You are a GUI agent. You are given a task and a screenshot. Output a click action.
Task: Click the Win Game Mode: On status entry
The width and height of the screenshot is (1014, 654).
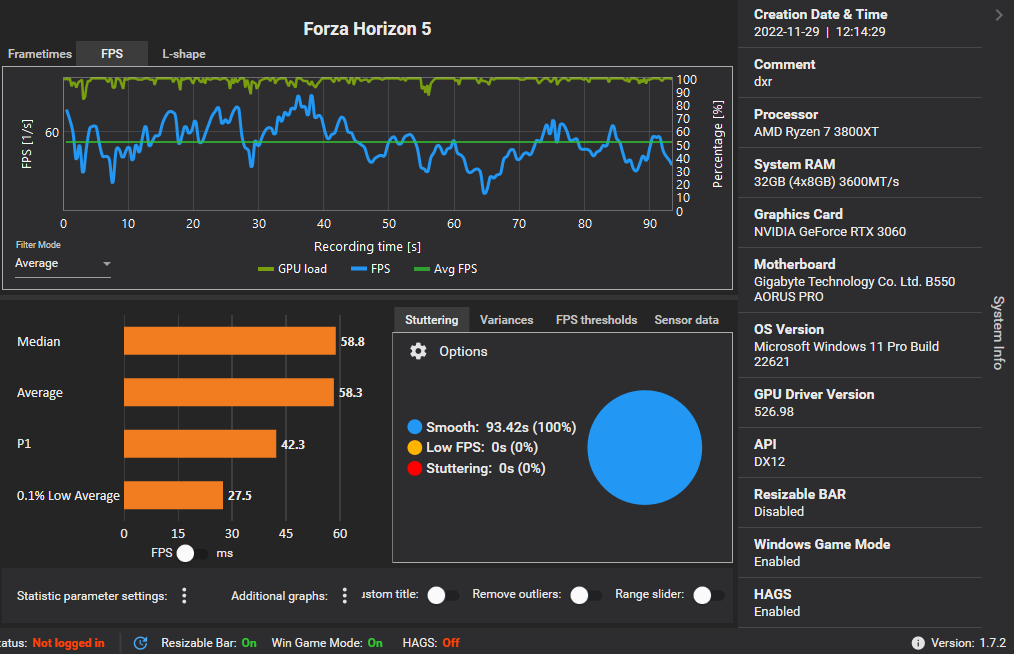327,643
